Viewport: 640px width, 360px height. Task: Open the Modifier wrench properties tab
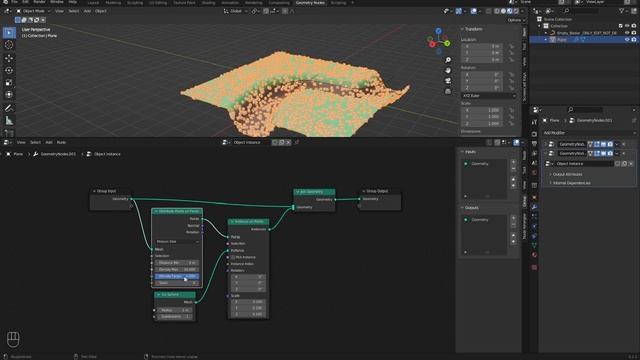pos(534,207)
